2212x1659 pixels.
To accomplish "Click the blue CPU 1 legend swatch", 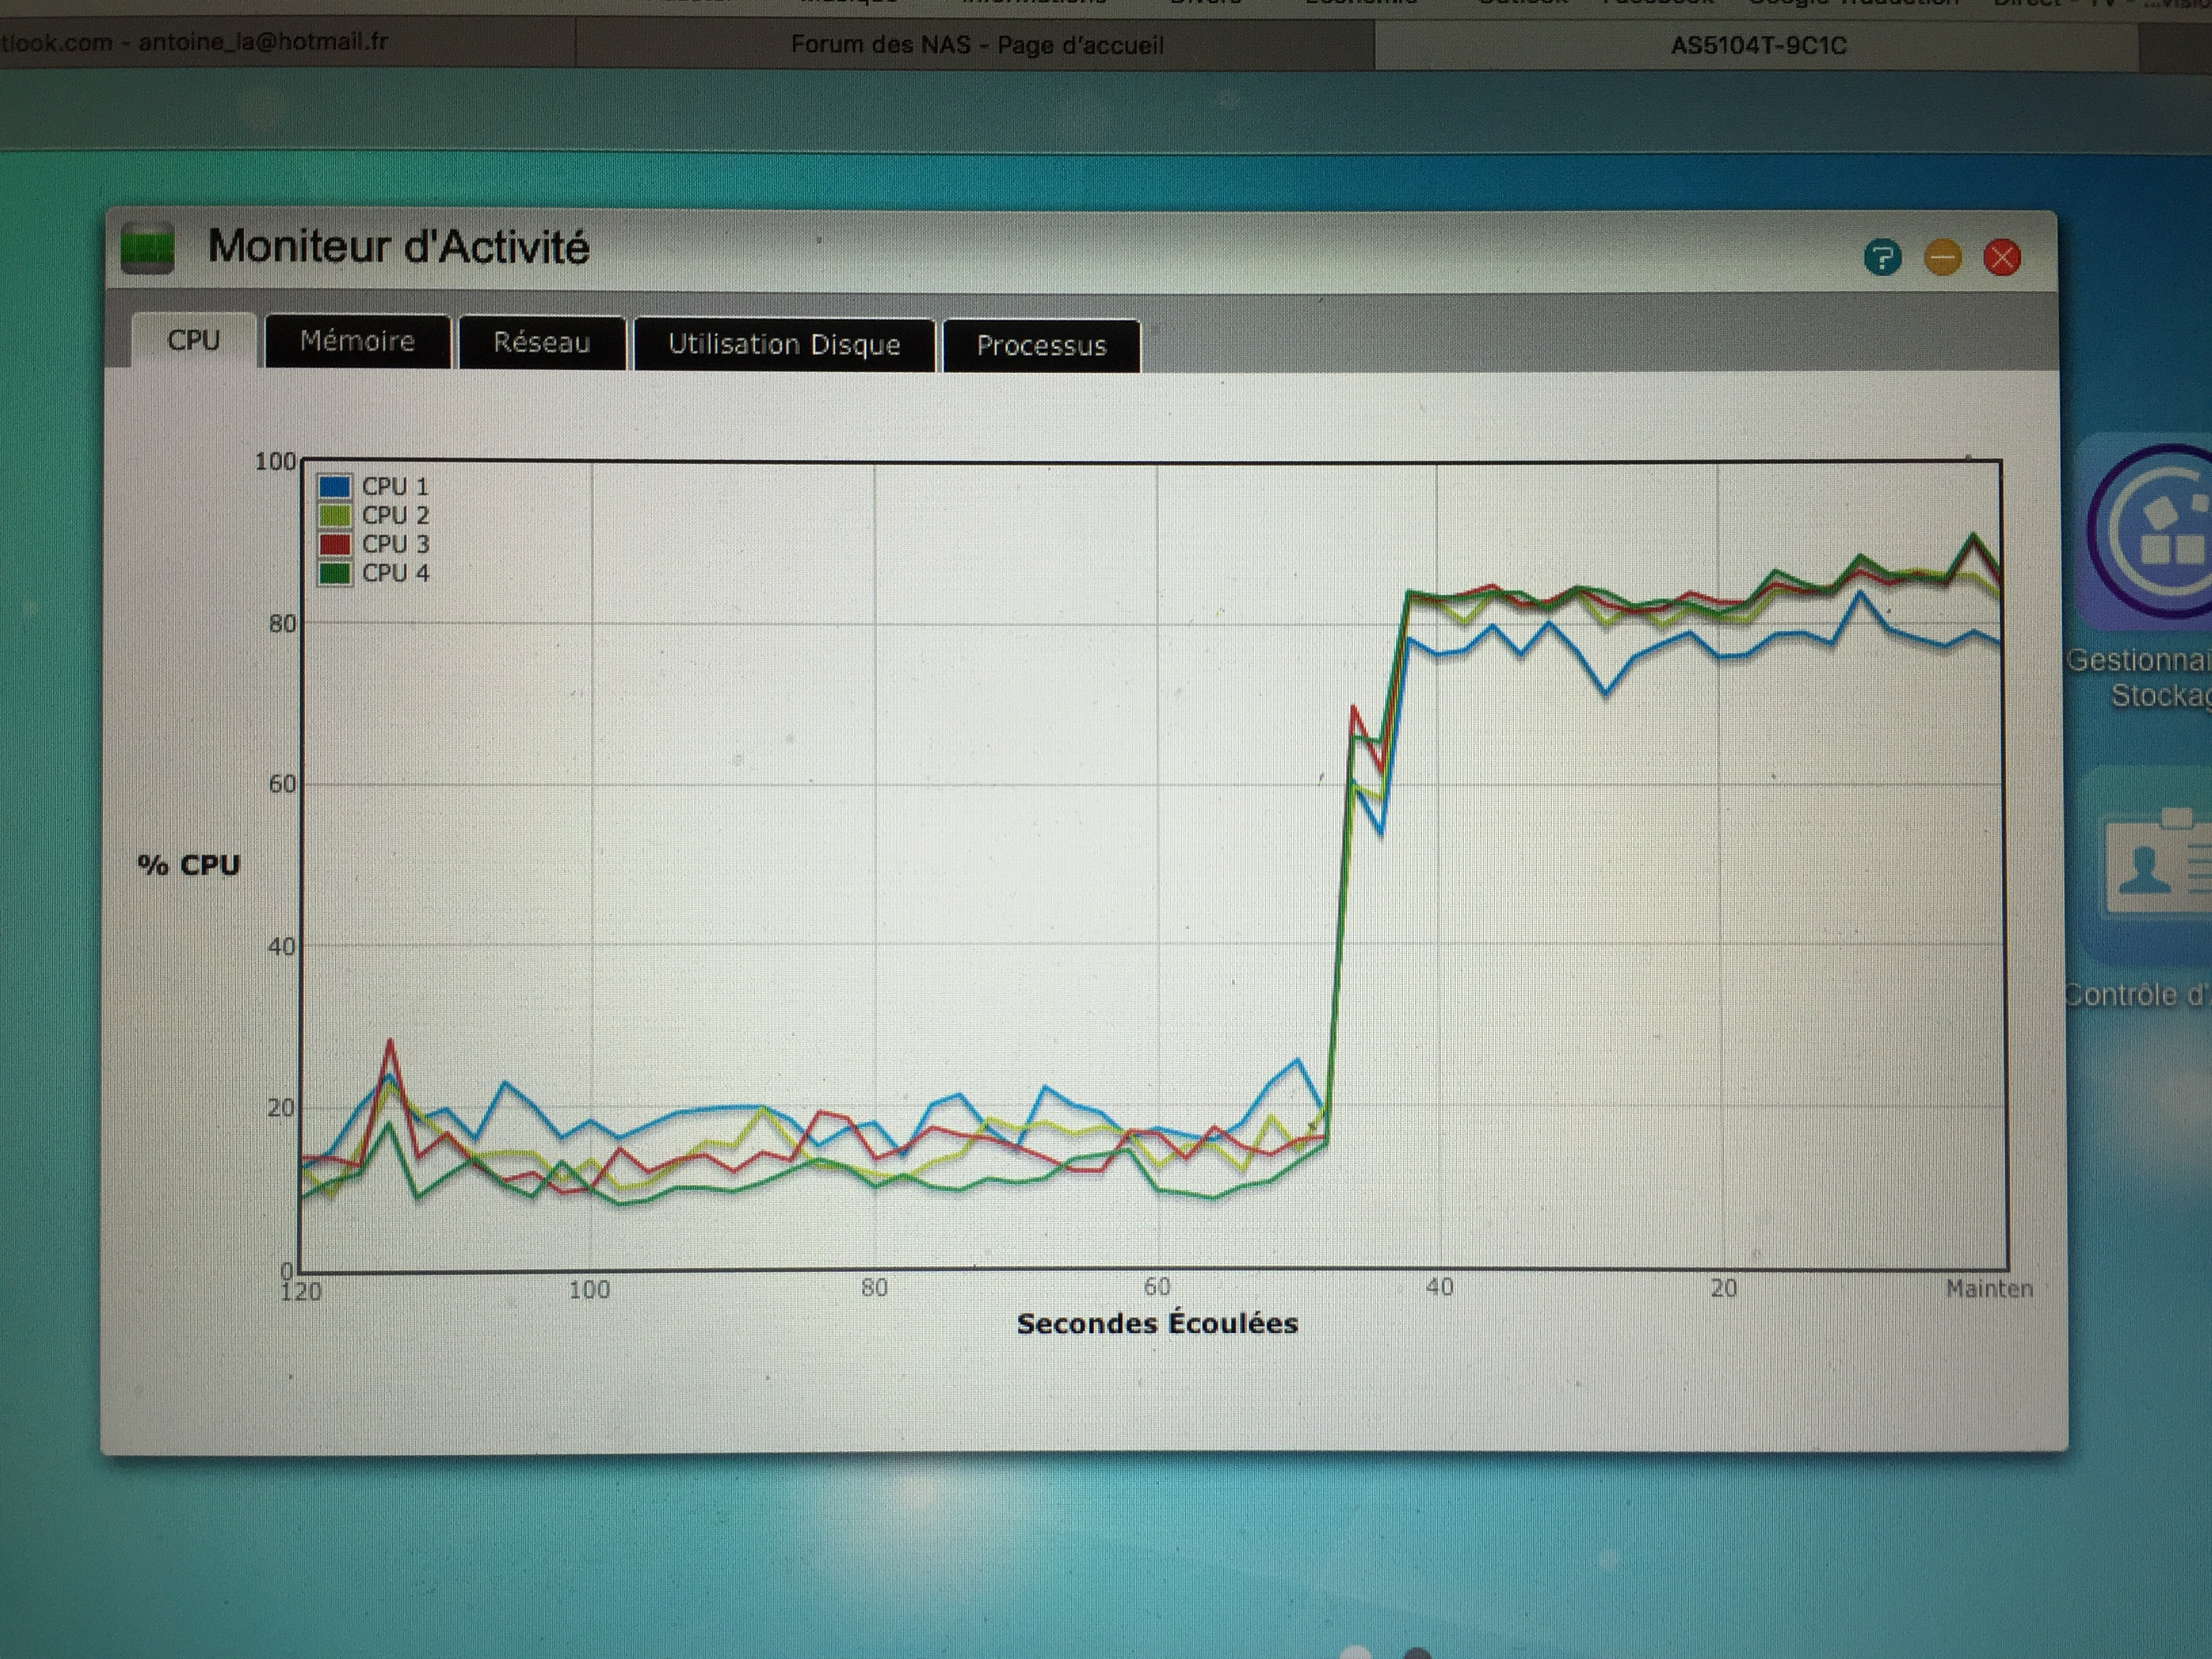I will pyautogui.click(x=335, y=487).
